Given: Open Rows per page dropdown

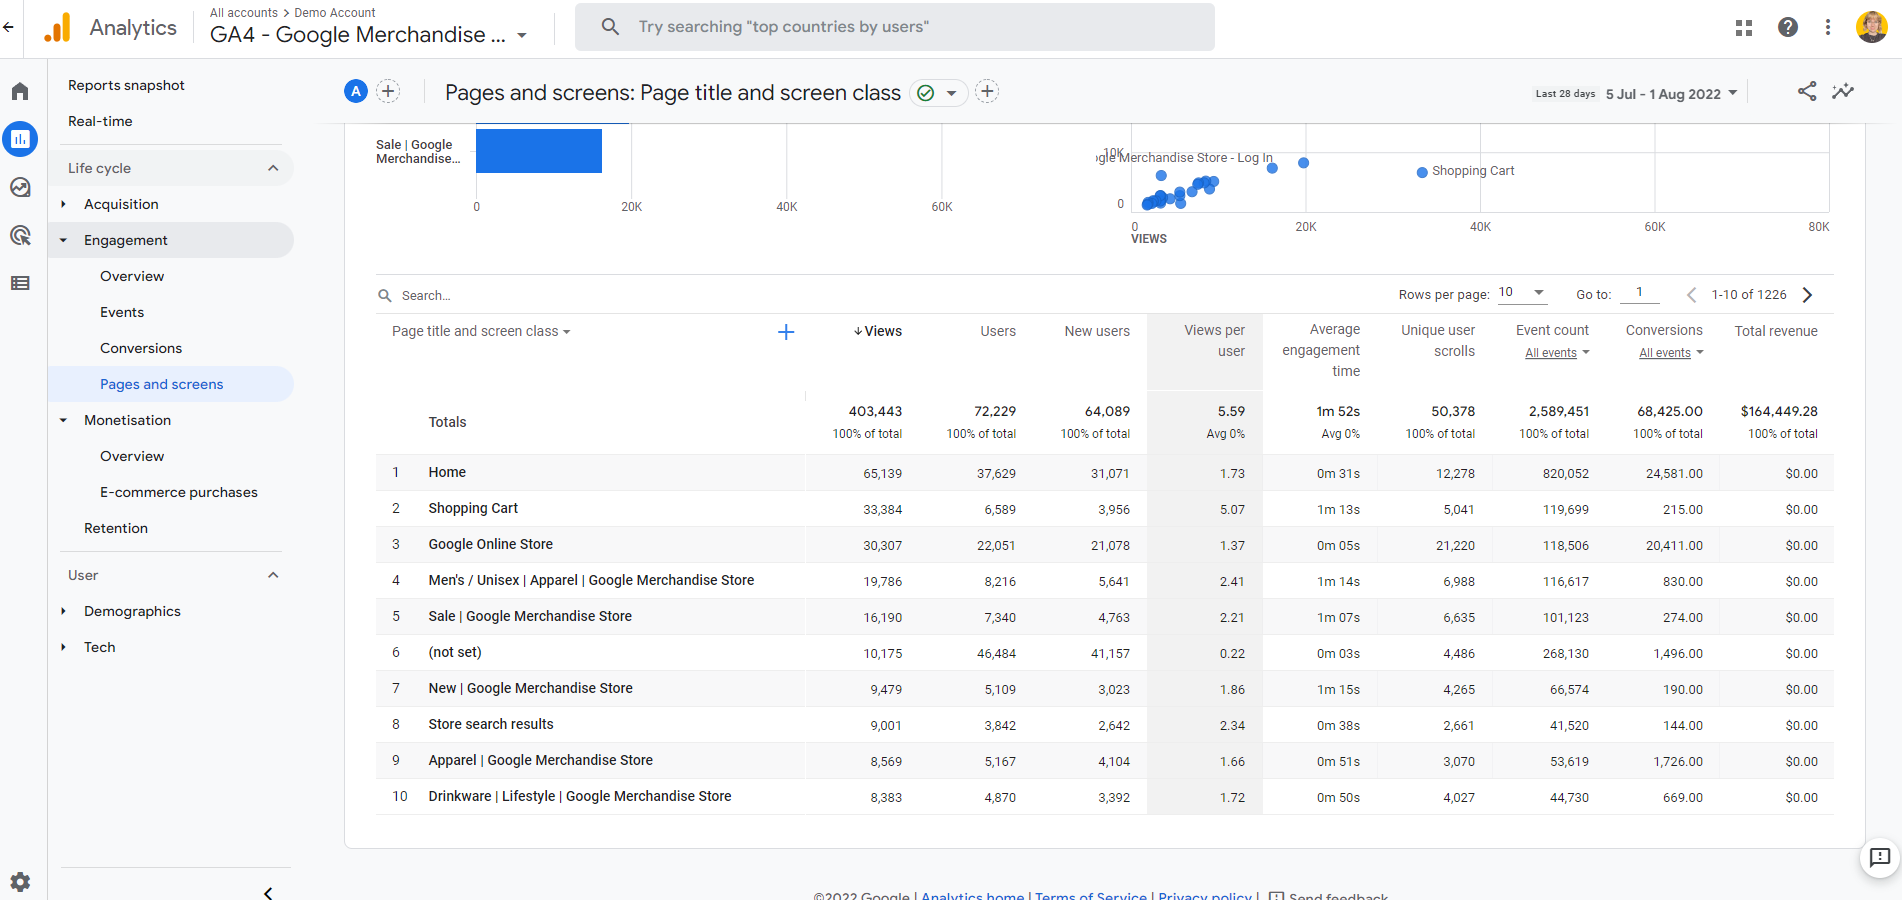Looking at the screenshot, I should pos(1522,293).
